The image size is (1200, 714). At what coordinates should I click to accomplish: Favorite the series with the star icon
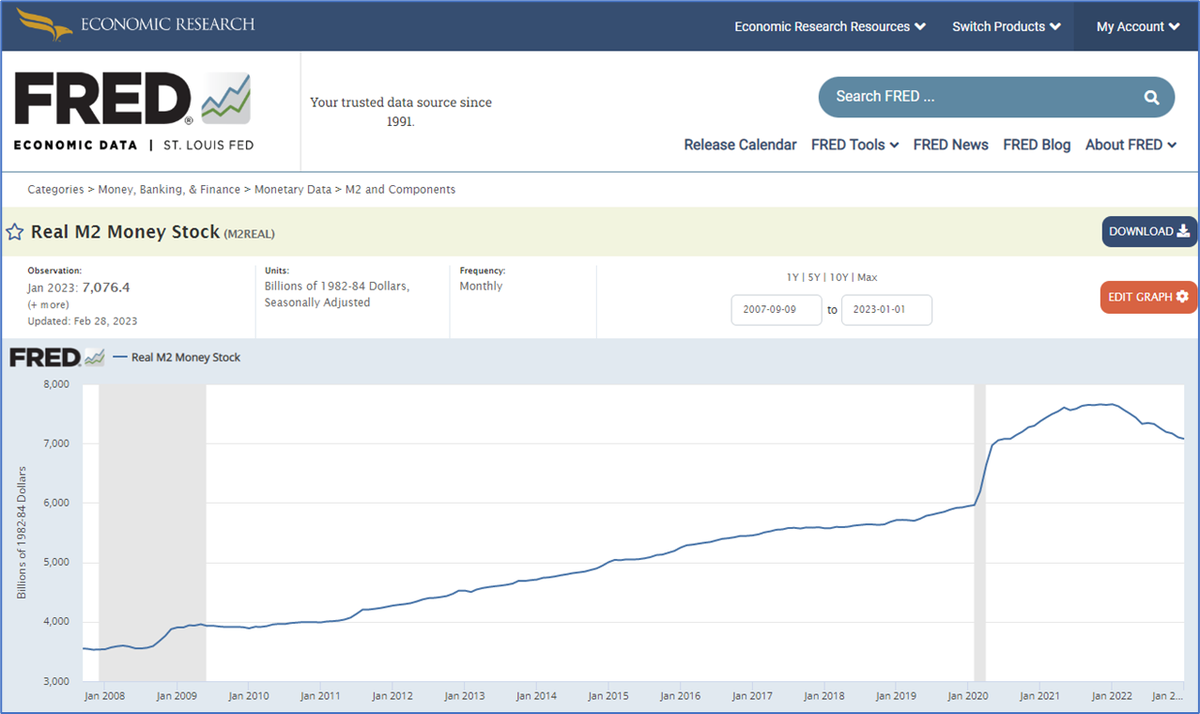coord(15,232)
